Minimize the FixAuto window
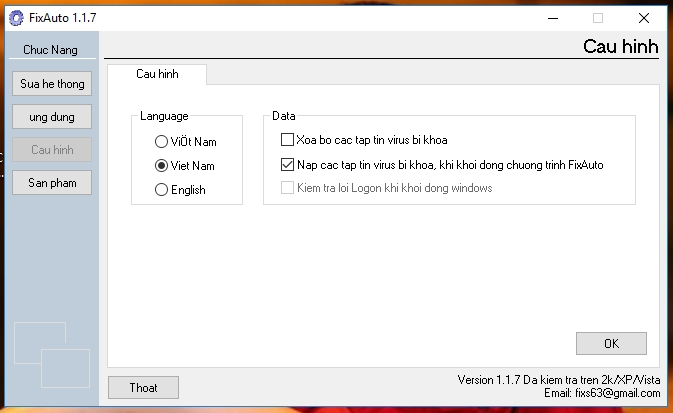 point(553,18)
